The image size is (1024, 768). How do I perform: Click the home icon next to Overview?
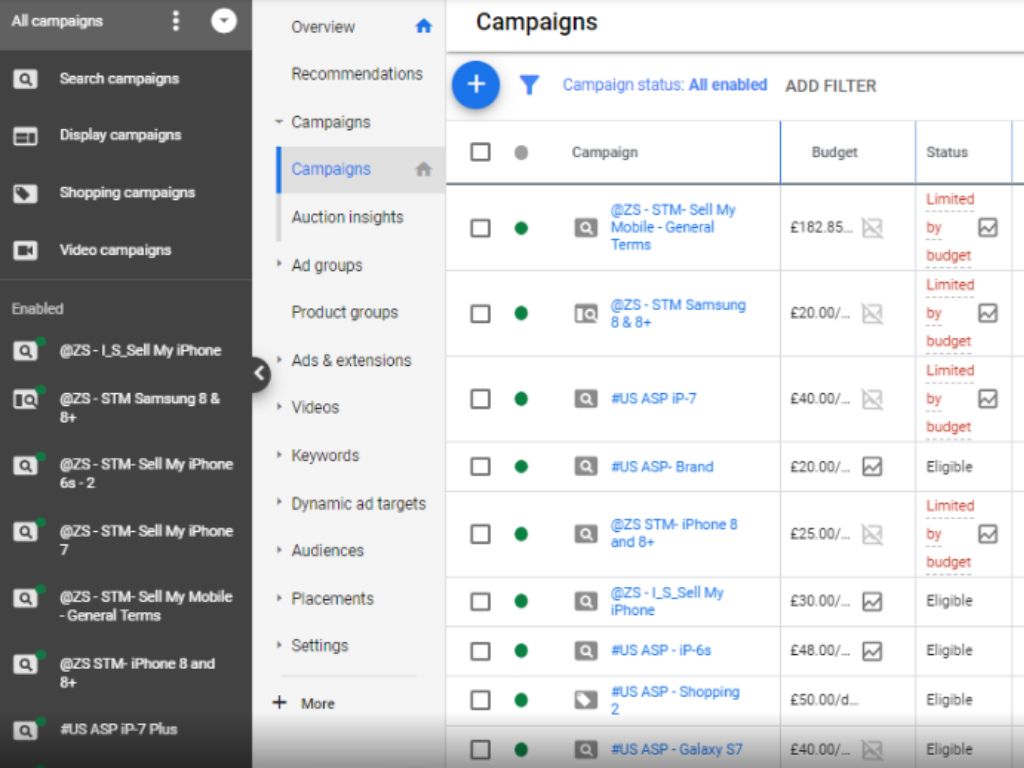pyautogui.click(x=423, y=27)
